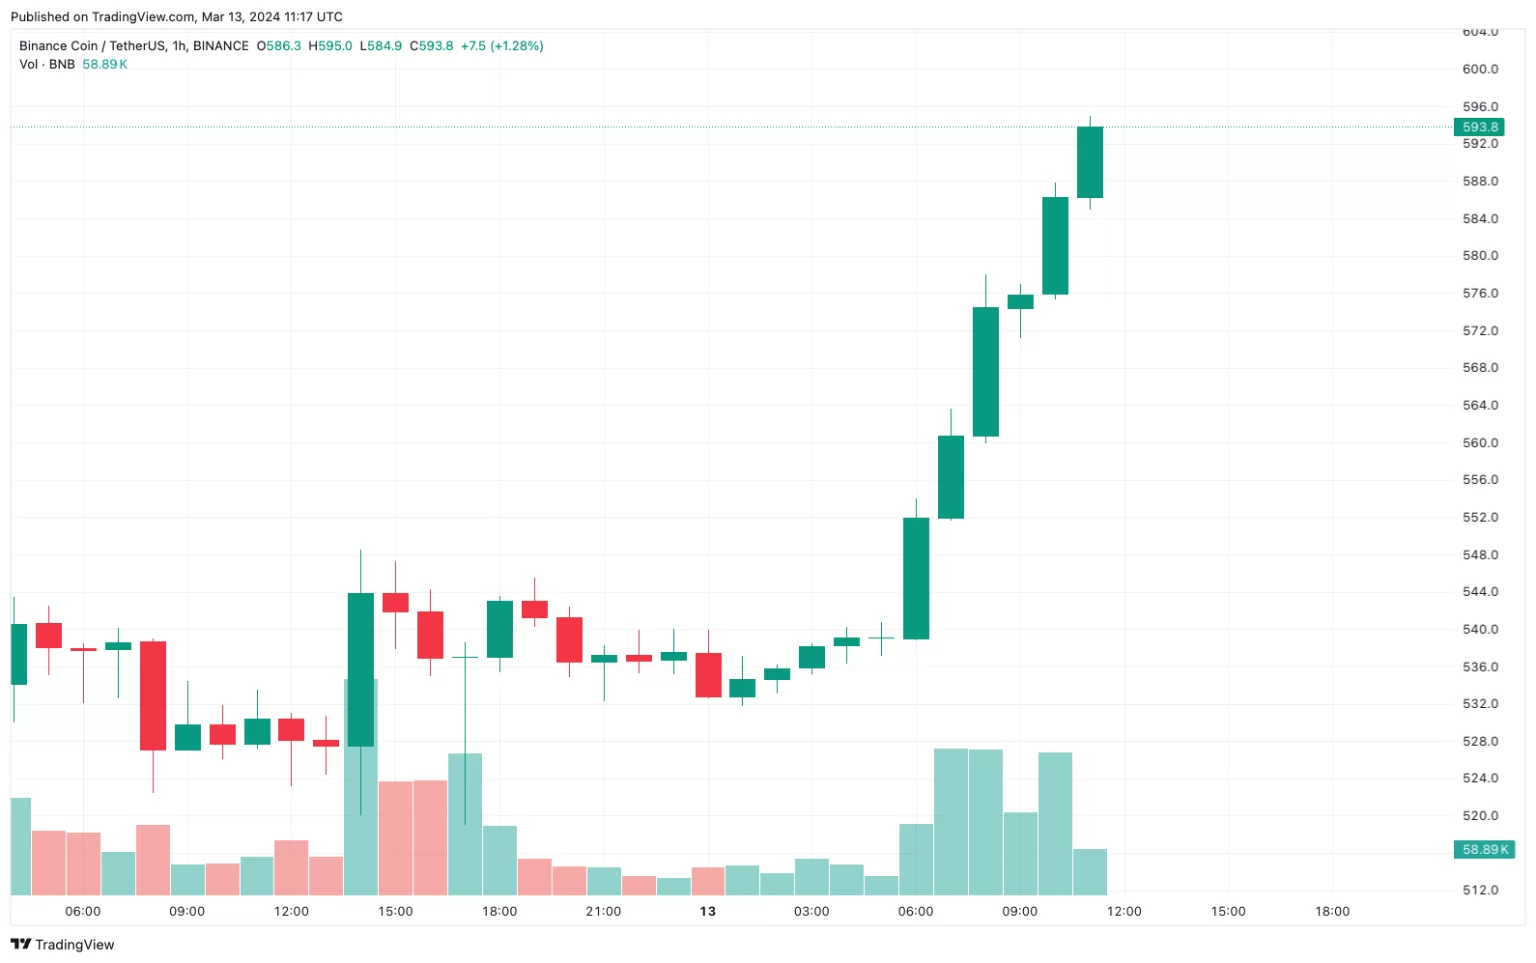Select the most recent green candle
This screenshot has width=1536, height=963.
[x=1089, y=162]
